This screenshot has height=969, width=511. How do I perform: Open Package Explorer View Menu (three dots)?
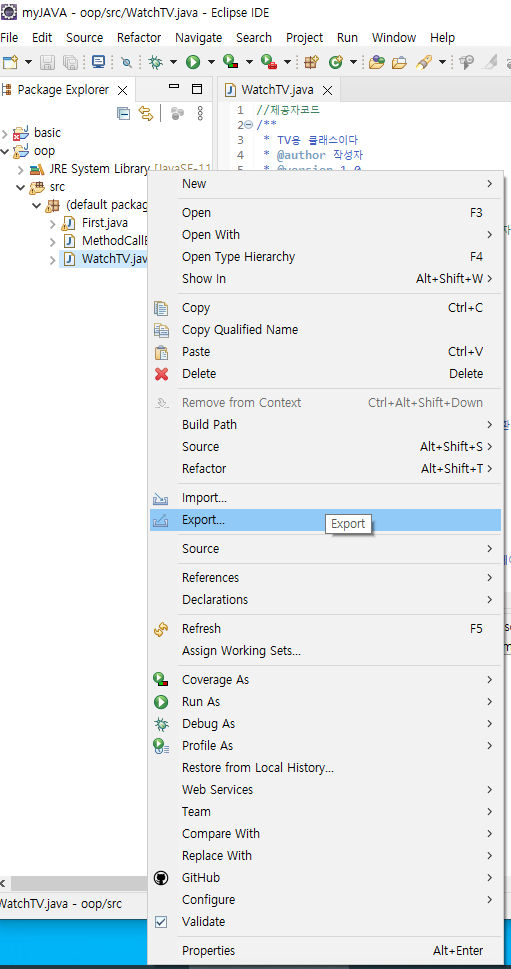click(x=200, y=113)
